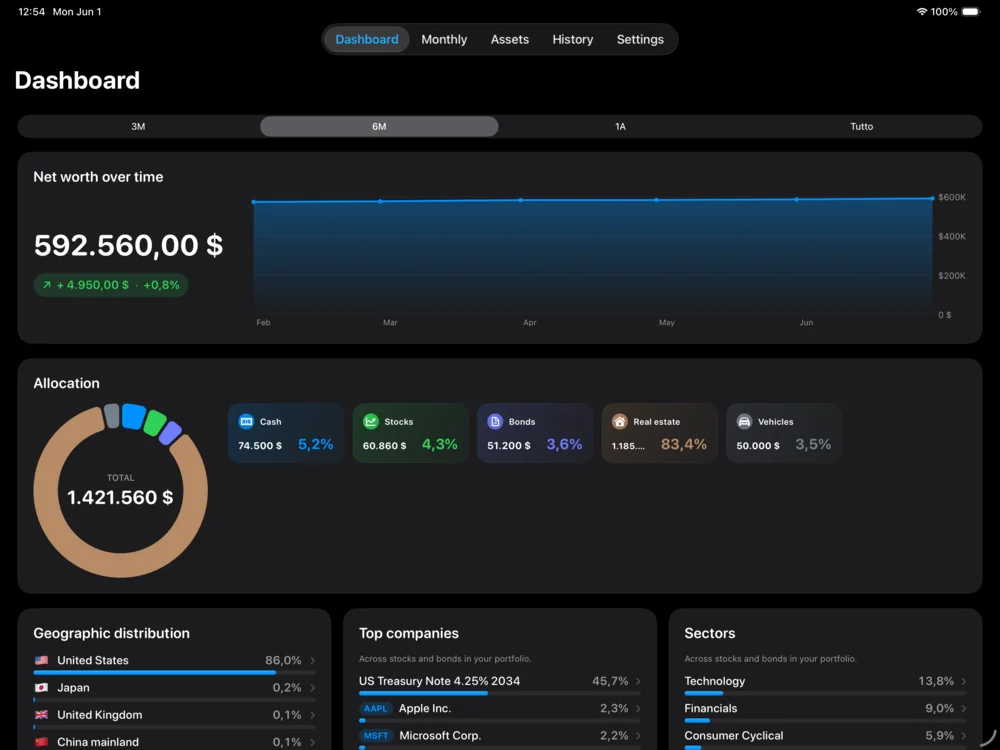Open the Real estate allocation card
The height and width of the screenshot is (750, 1000).
pos(659,433)
